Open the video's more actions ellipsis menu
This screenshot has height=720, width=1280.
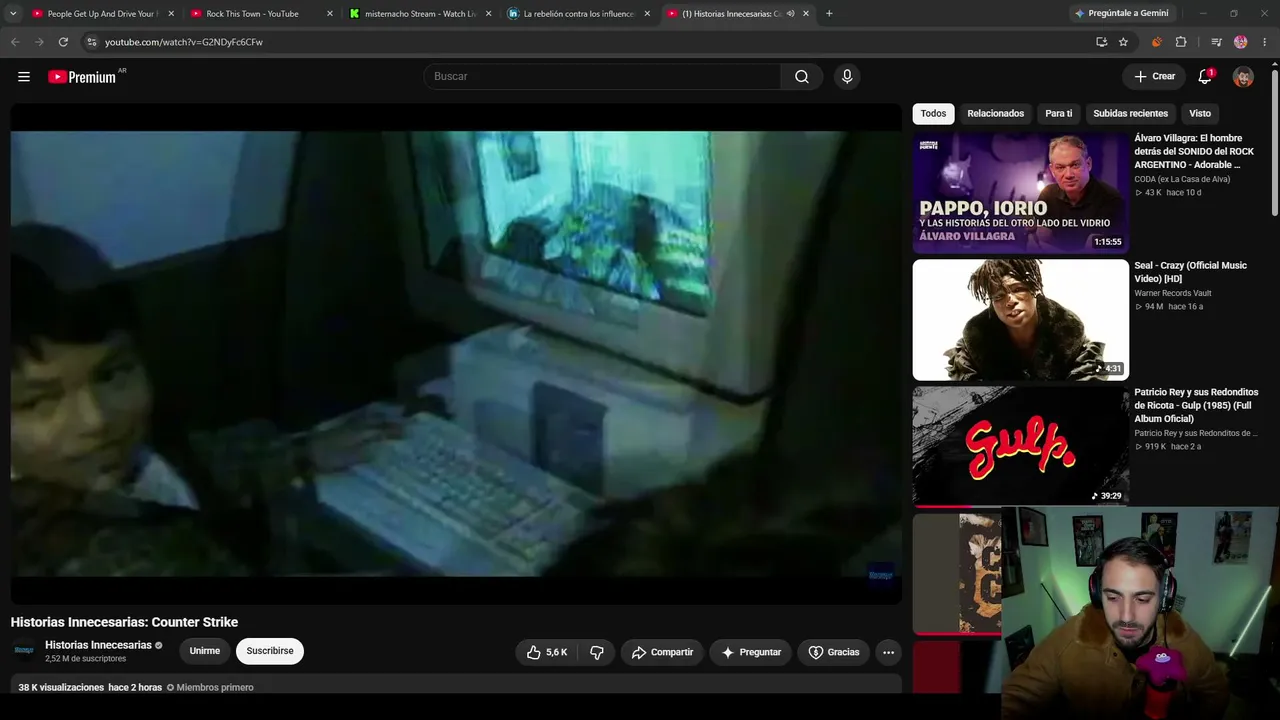tap(888, 652)
